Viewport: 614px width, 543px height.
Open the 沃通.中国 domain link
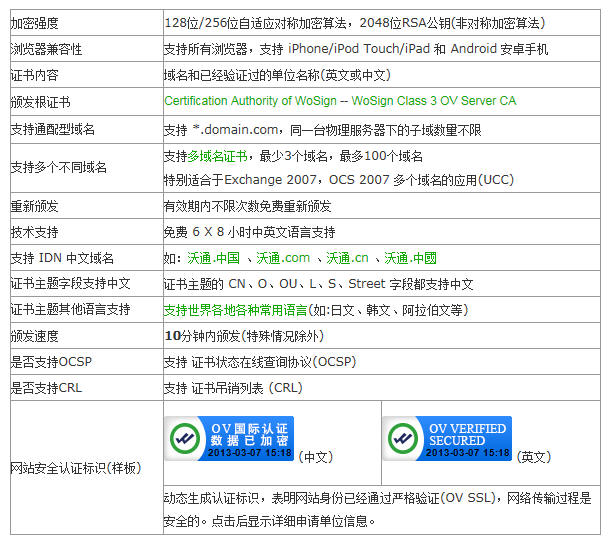pyautogui.click(x=213, y=258)
